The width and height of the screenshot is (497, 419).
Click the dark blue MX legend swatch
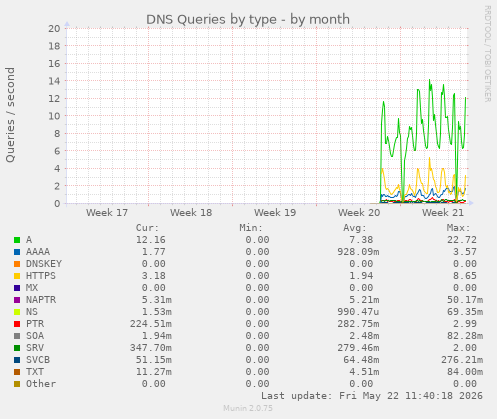tap(17, 288)
